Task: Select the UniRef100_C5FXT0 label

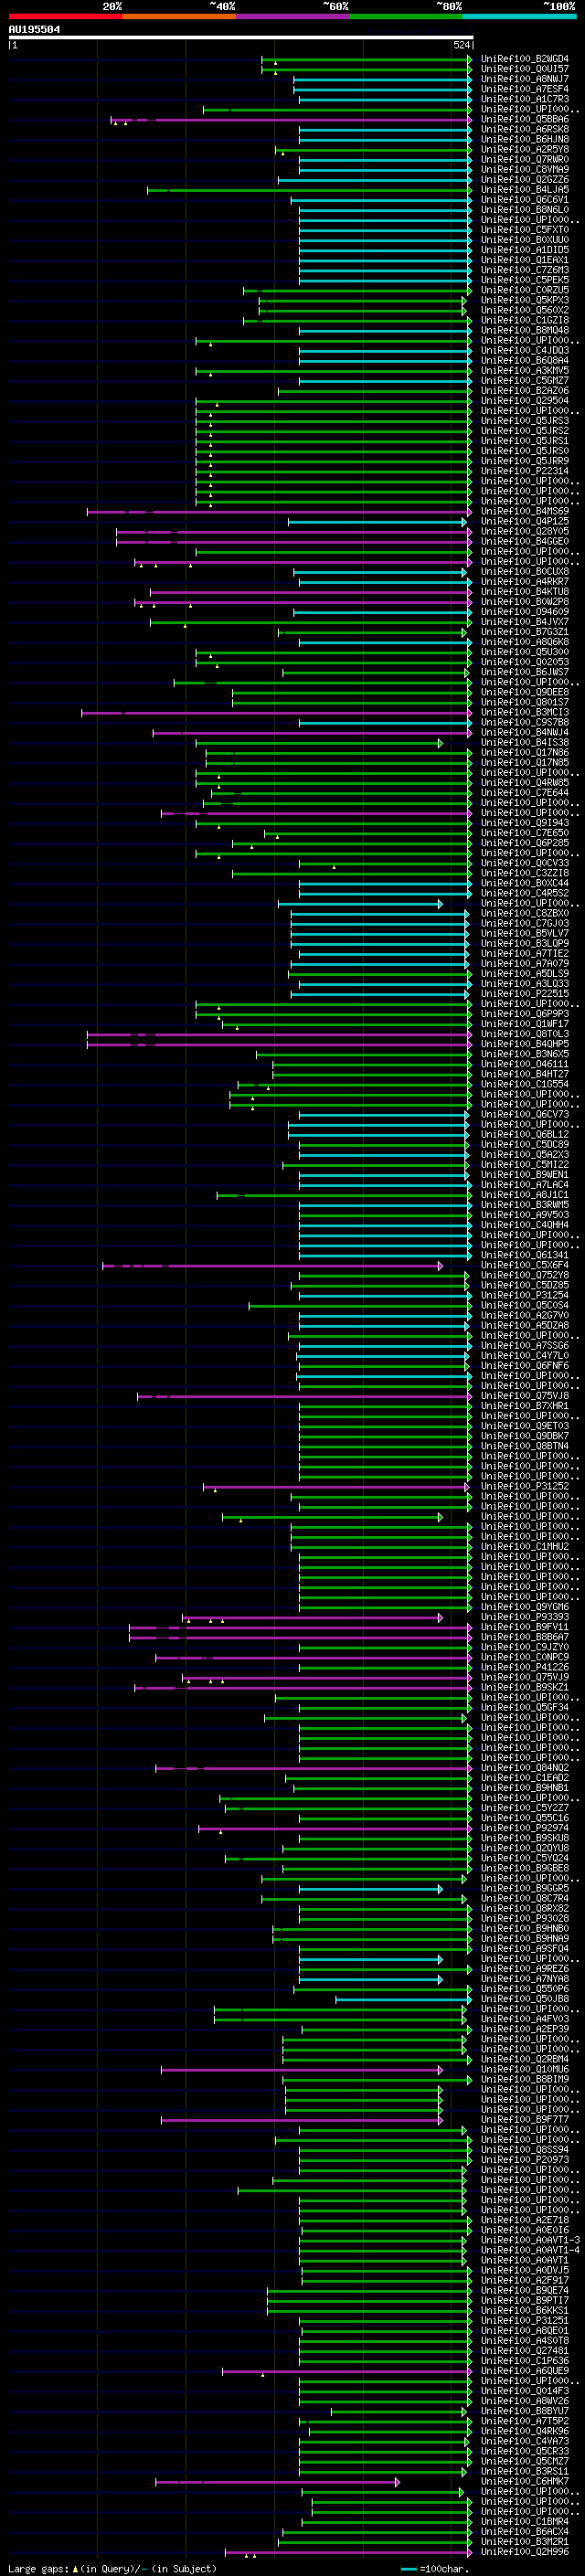Action: 524,230
